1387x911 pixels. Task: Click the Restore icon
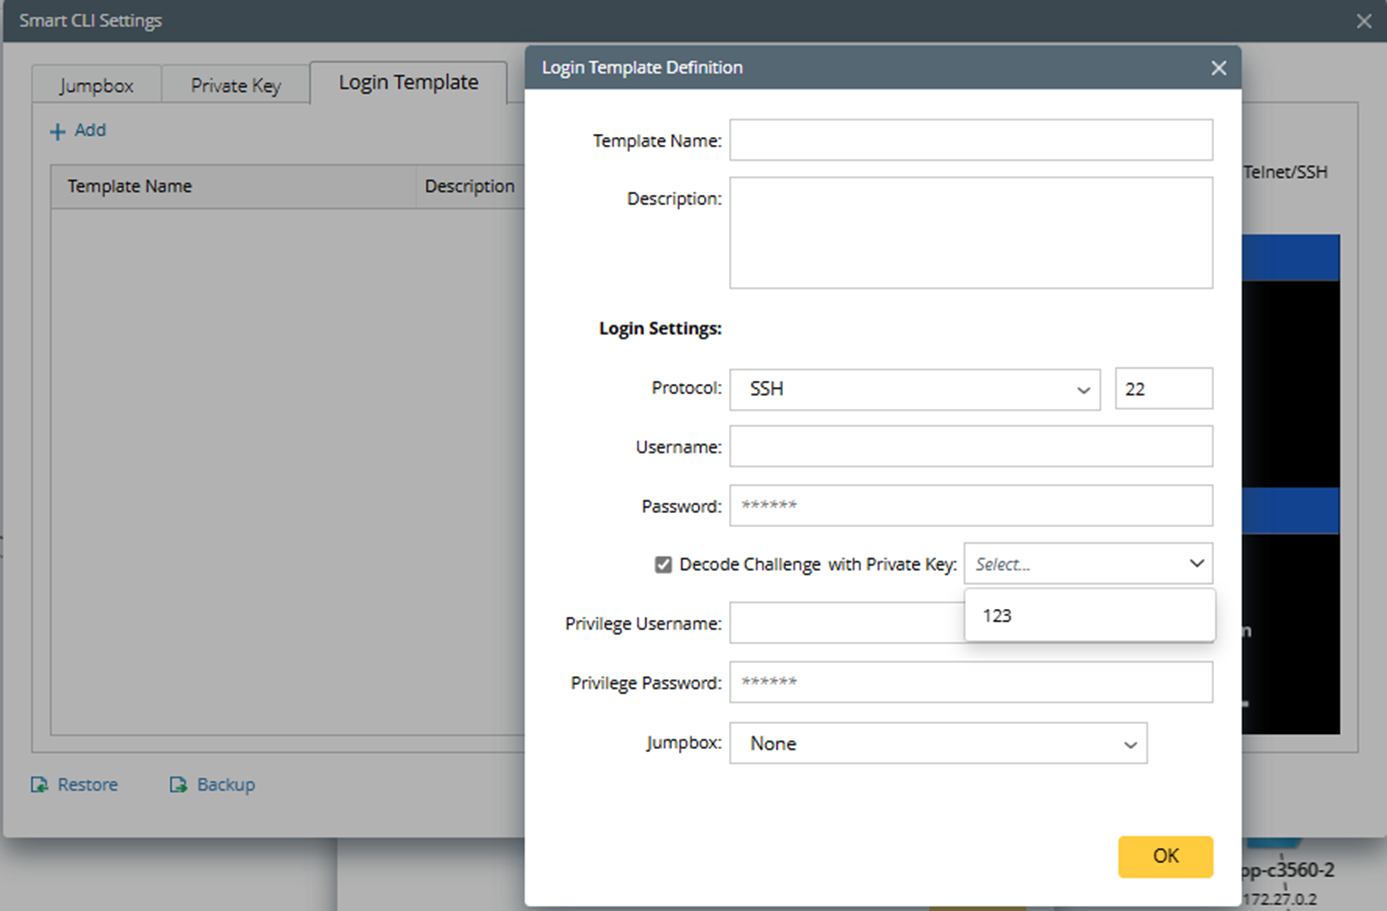coord(40,785)
